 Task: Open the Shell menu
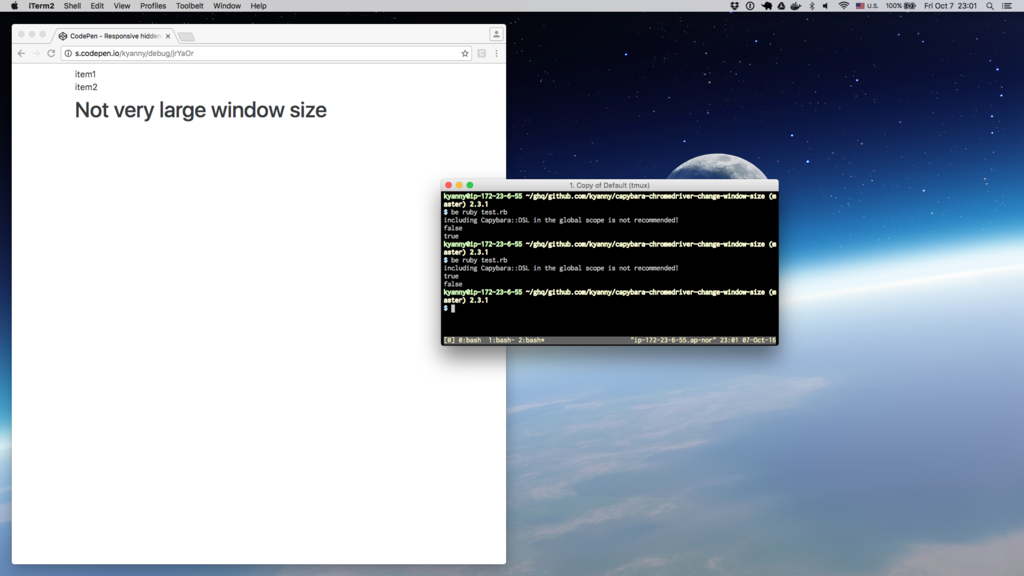coord(72,6)
